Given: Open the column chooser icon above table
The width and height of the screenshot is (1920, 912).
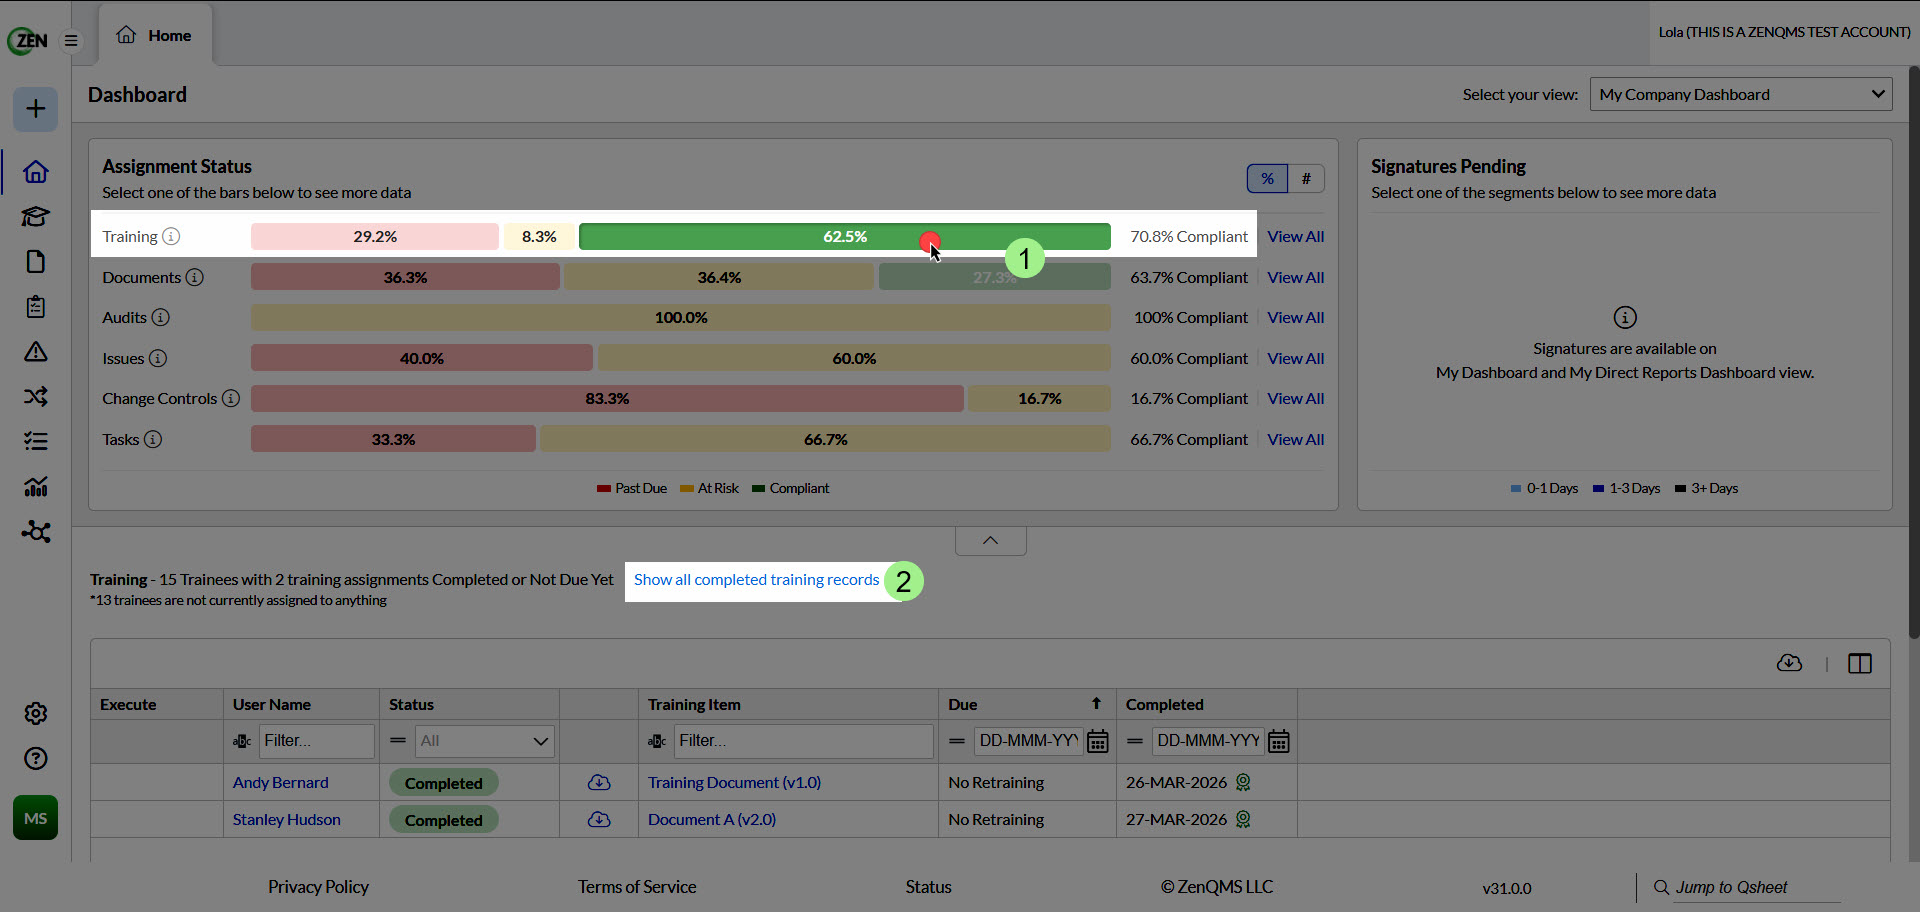Looking at the screenshot, I should [1860, 663].
